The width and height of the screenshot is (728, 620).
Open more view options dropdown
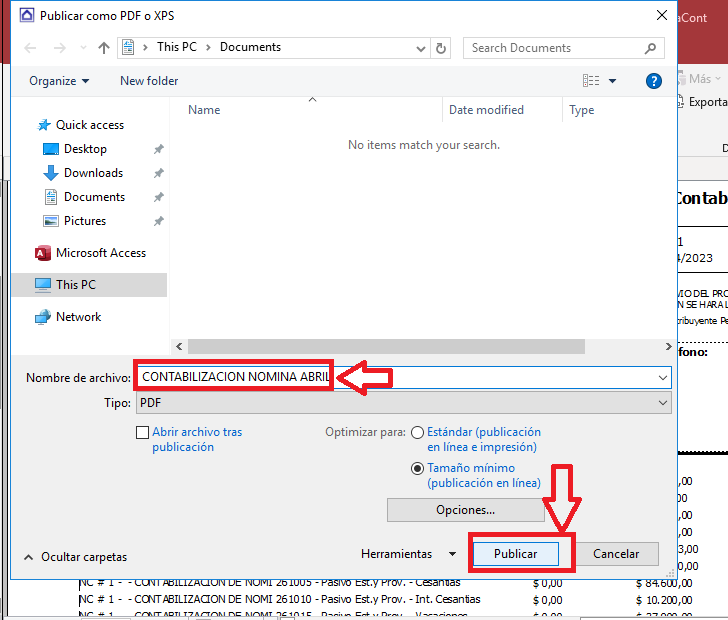click(x=612, y=81)
